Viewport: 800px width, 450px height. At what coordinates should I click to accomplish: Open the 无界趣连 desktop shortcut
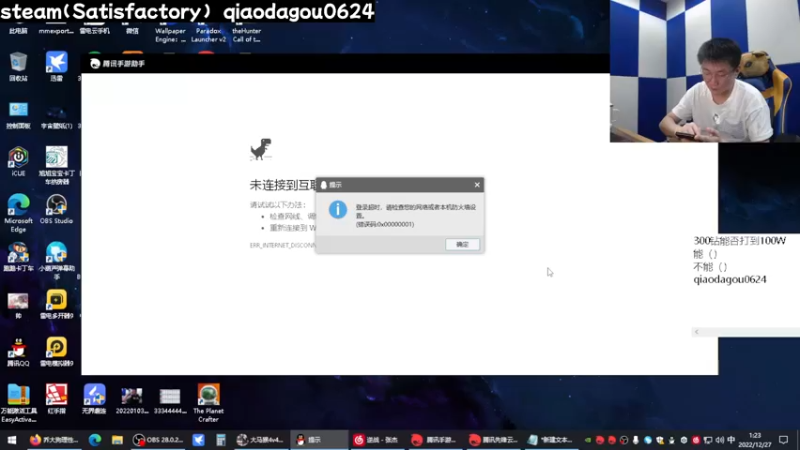94,399
